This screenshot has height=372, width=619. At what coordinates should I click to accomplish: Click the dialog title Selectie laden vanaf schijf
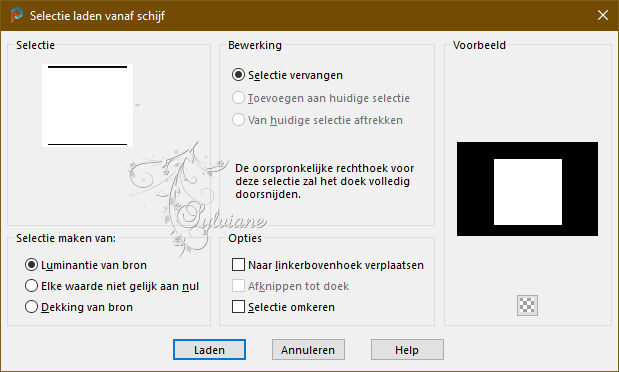98,16
